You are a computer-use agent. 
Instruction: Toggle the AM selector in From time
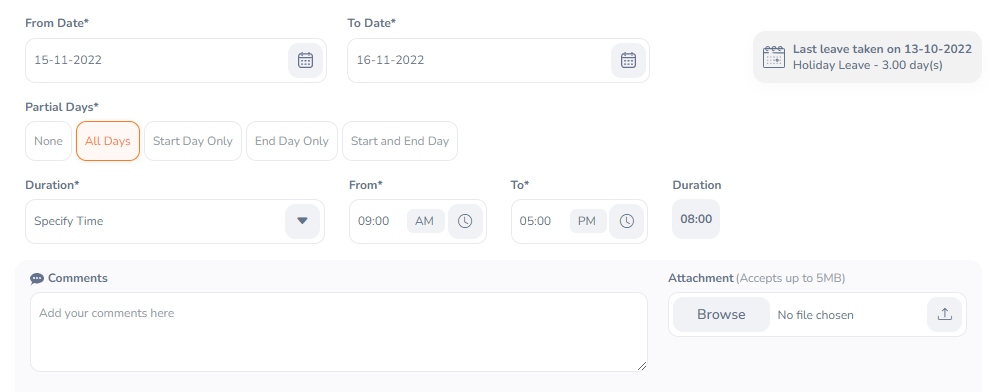425,221
